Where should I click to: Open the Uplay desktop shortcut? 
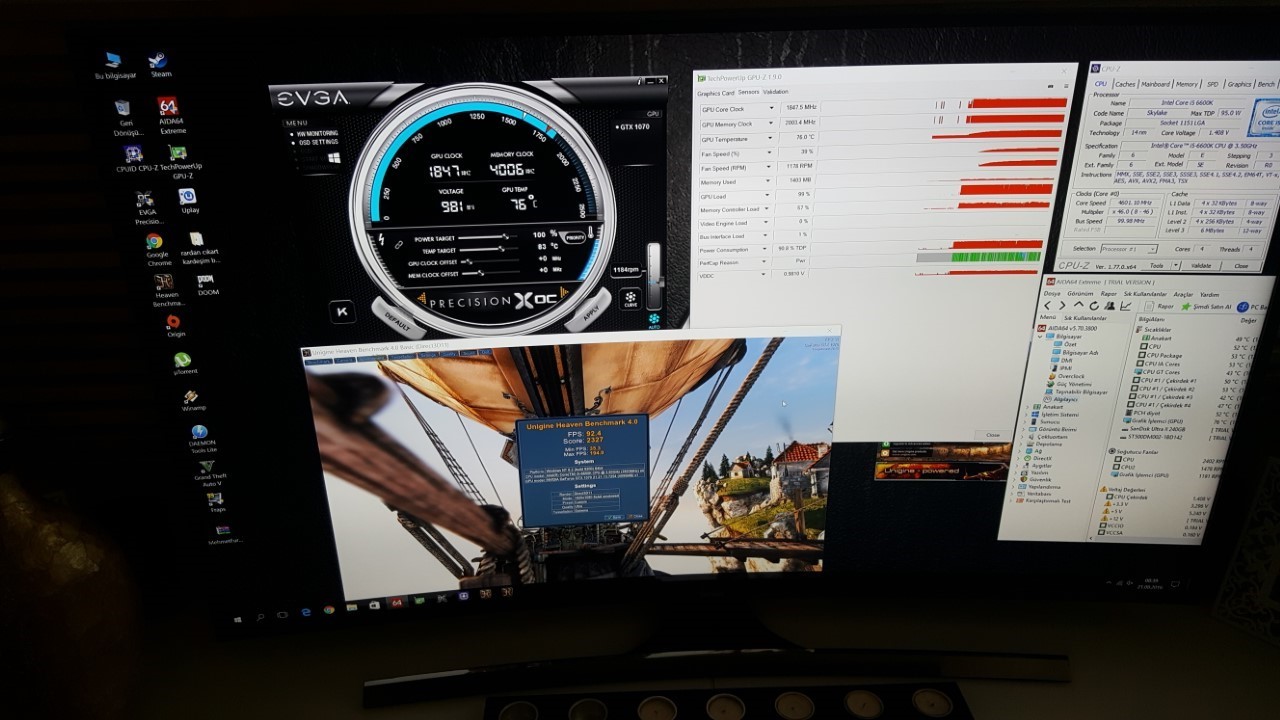[189, 201]
